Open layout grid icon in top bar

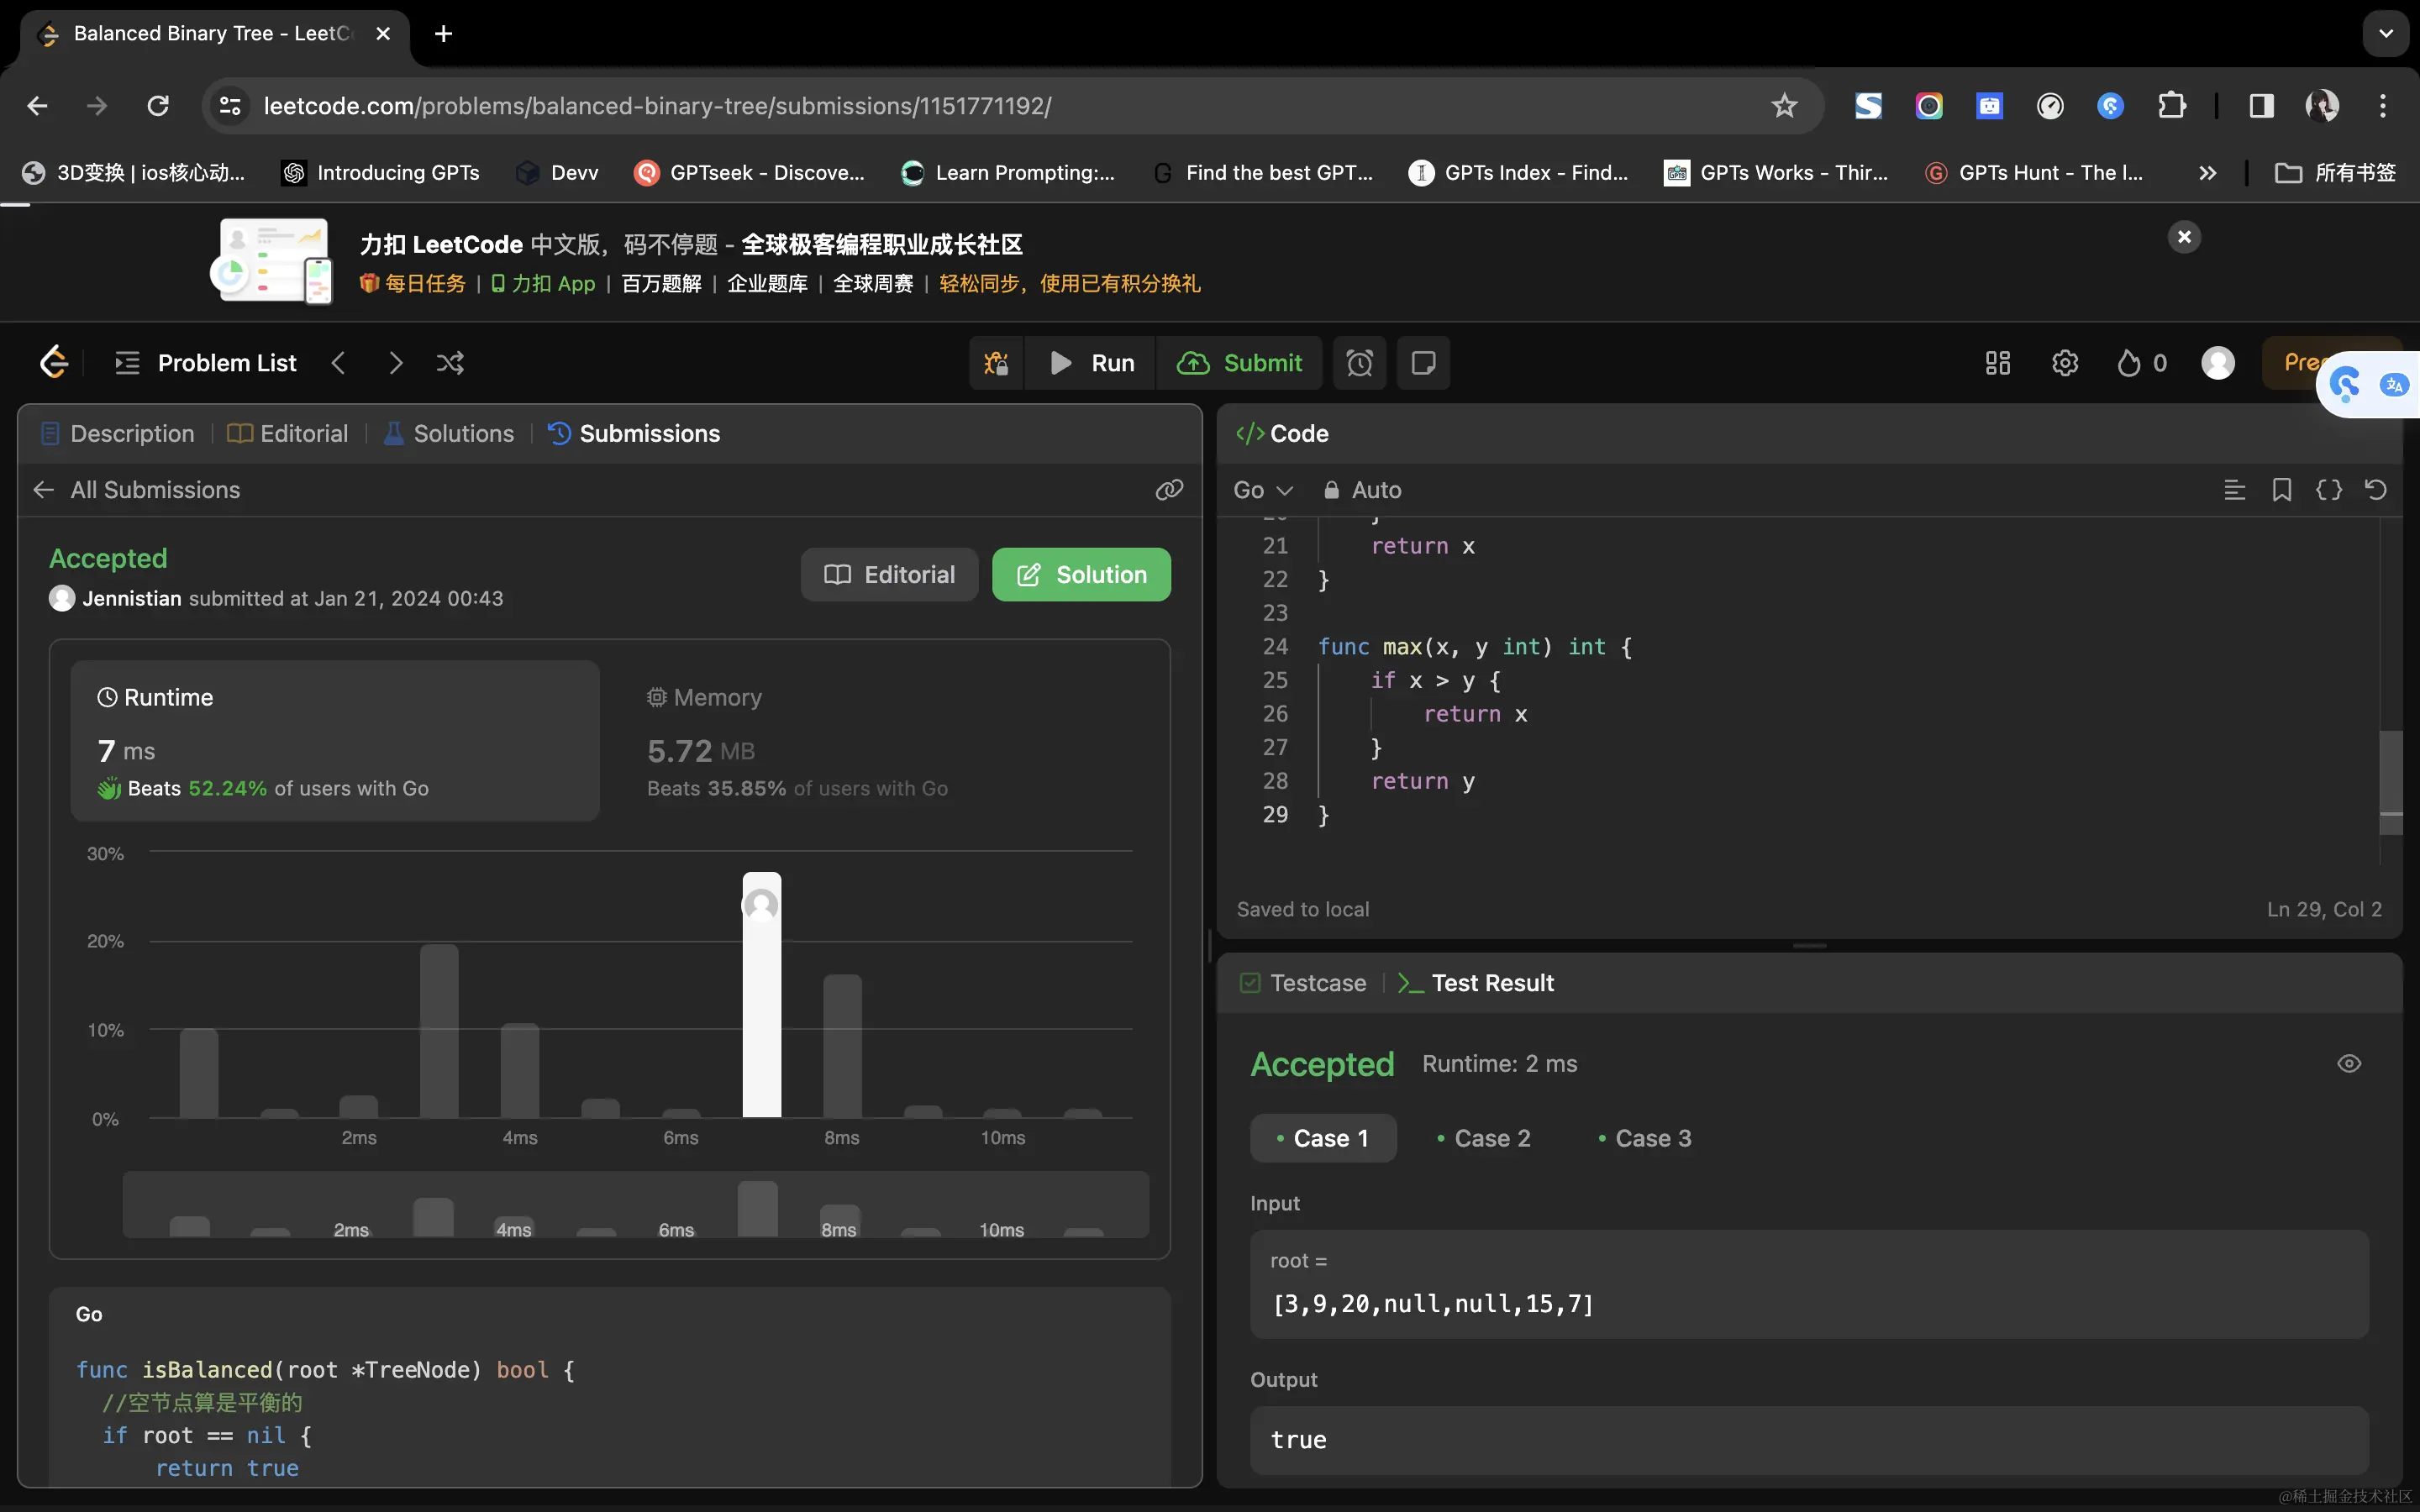coord(1997,363)
